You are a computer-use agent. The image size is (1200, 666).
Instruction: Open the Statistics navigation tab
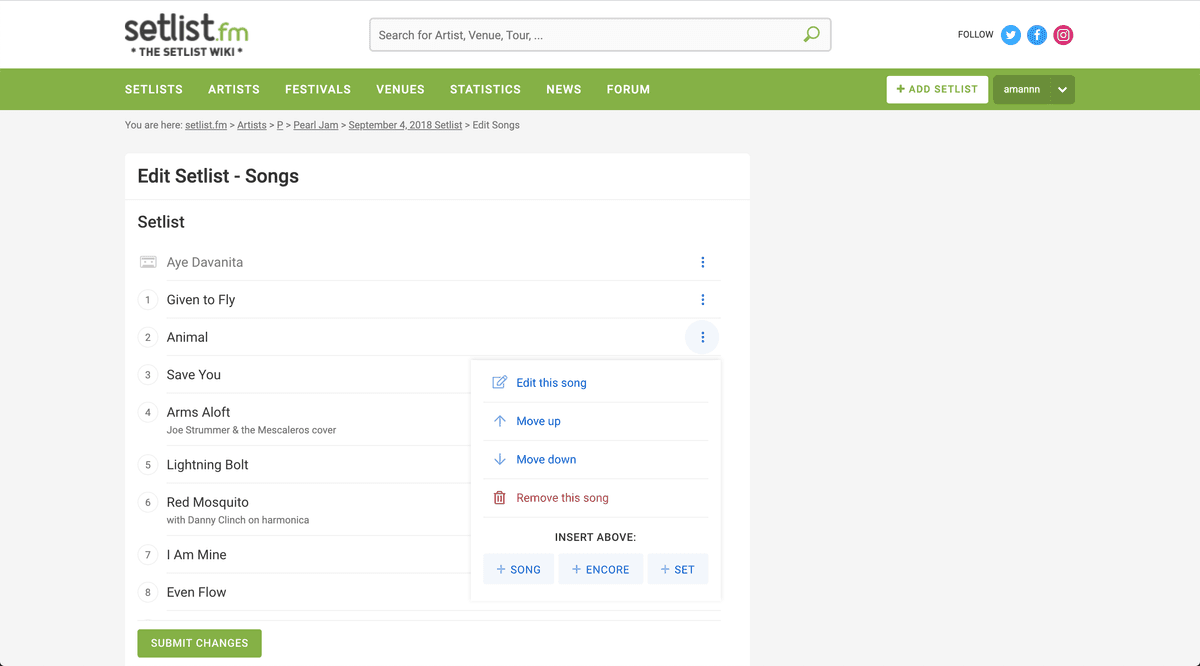[485, 89]
